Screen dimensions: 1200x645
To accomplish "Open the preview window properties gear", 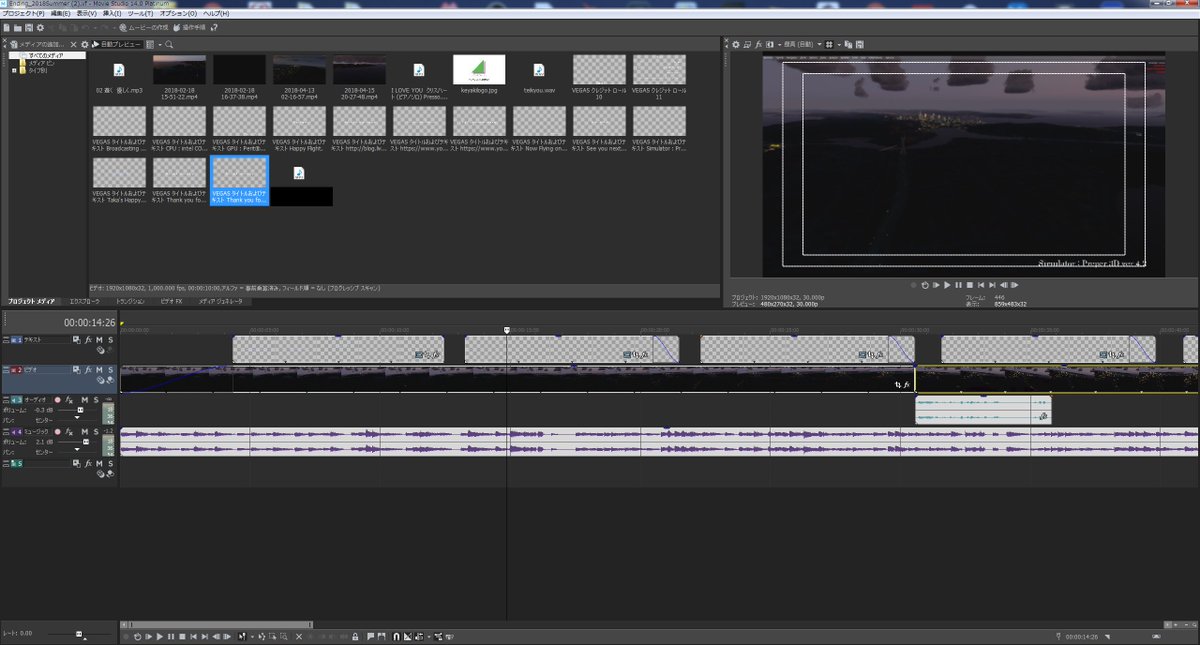I will click(x=736, y=45).
